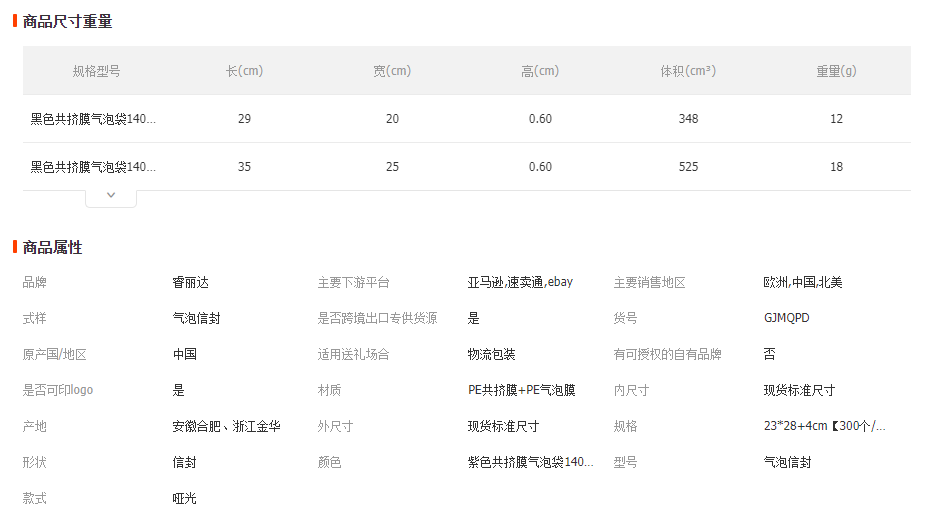Click the 长(cm) column header
This screenshot has width=932, height=519.
(244, 71)
